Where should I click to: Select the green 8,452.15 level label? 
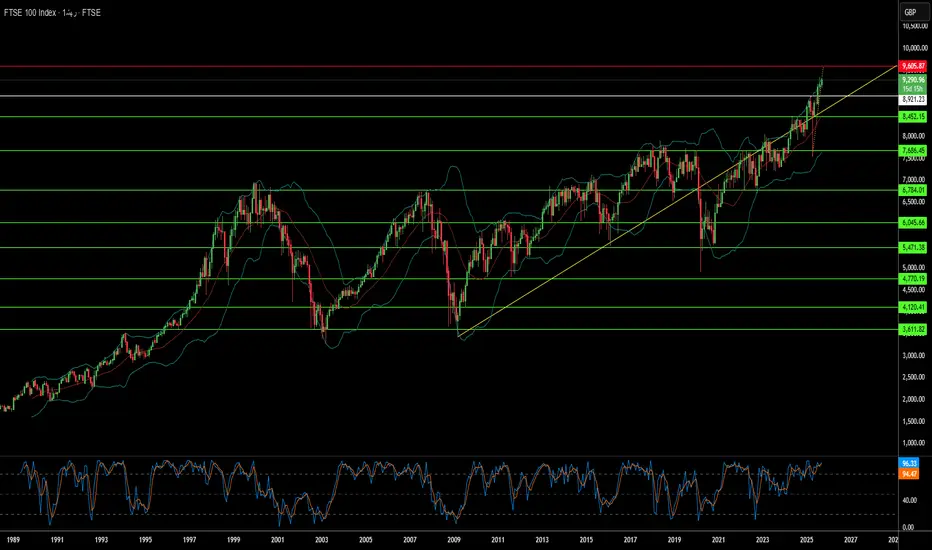tap(913, 117)
